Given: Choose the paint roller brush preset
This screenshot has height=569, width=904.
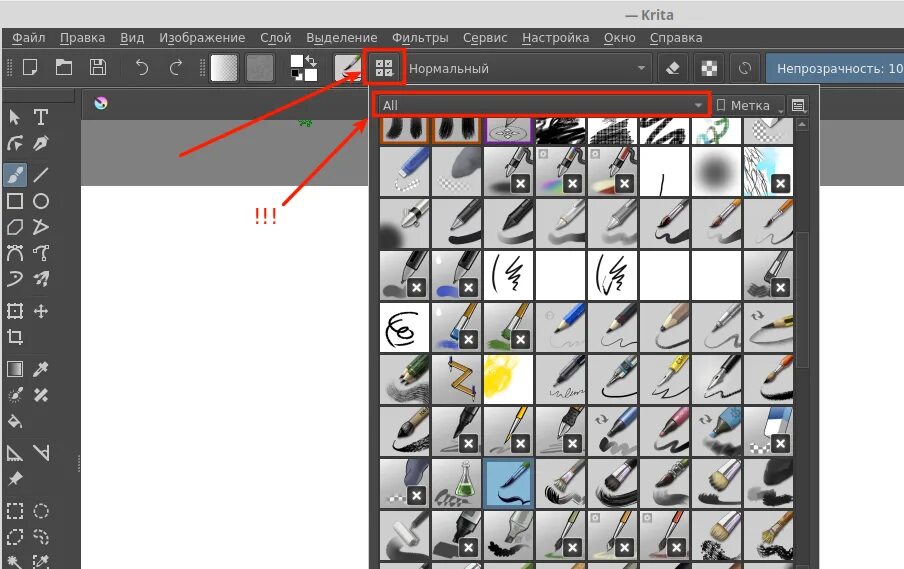Looking at the screenshot, I should (405, 535).
